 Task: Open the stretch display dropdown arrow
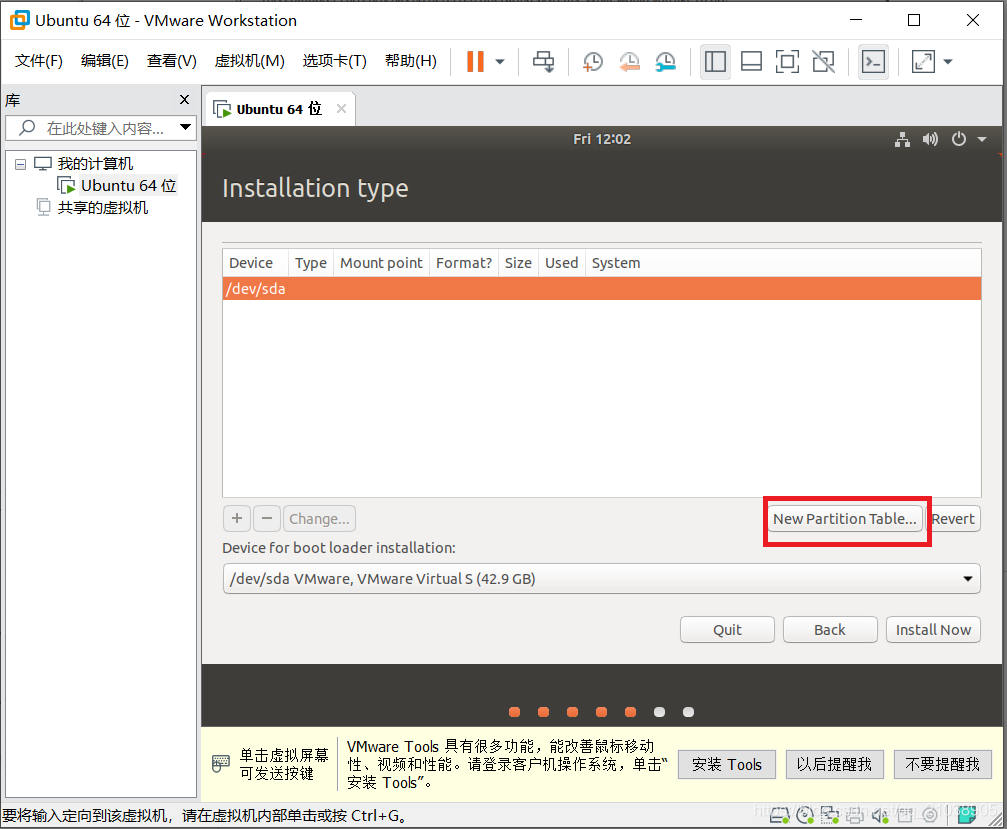point(948,62)
